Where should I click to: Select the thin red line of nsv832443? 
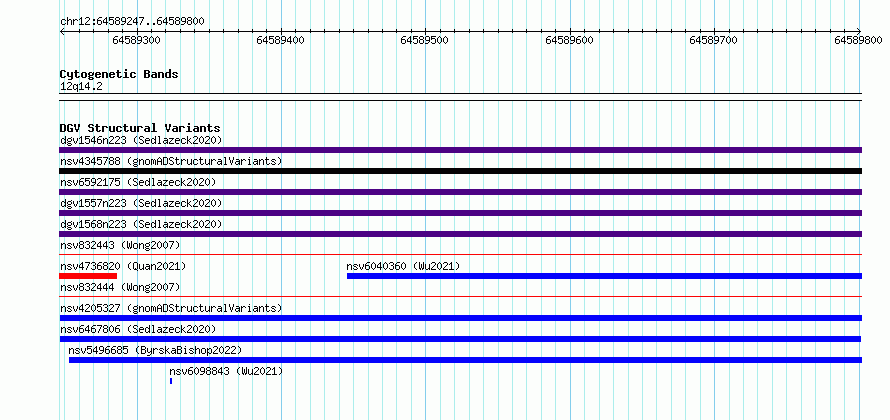pos(460,254)
